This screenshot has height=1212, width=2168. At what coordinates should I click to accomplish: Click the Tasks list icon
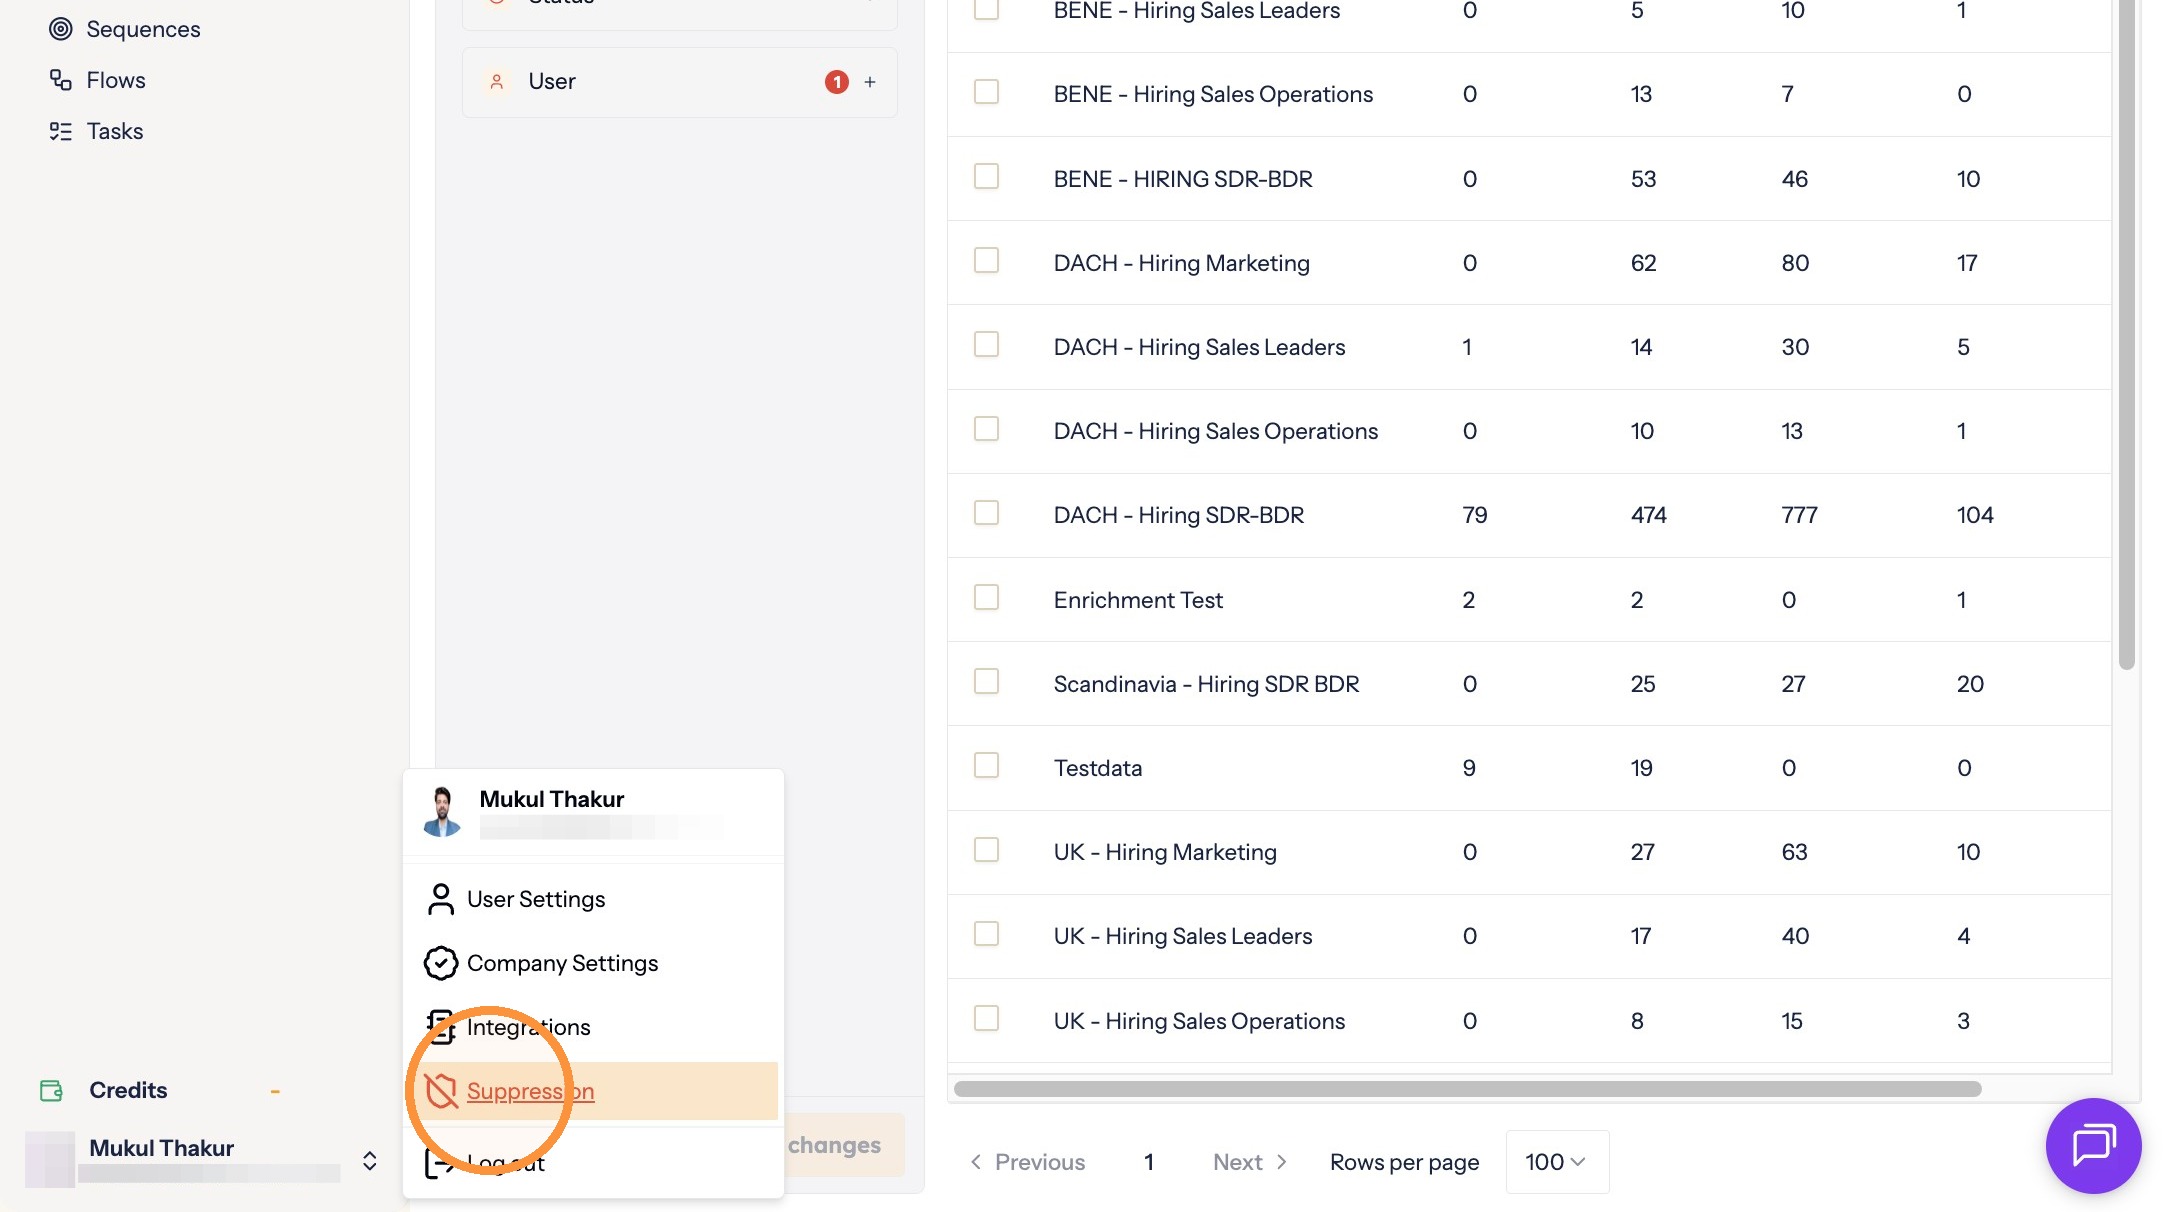click(x=61, y=131)
